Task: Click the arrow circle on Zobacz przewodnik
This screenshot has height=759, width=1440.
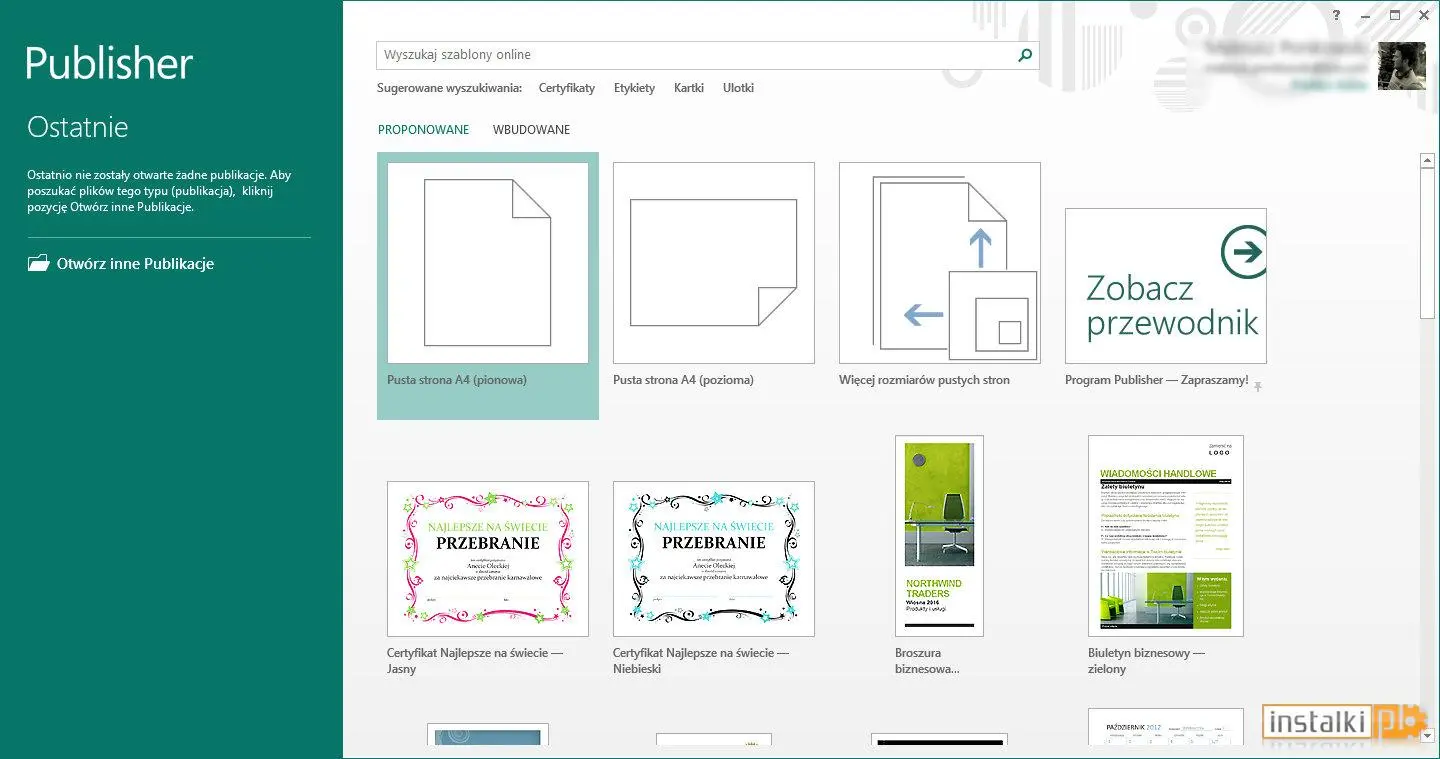Action: click(x=1245, y=252)
